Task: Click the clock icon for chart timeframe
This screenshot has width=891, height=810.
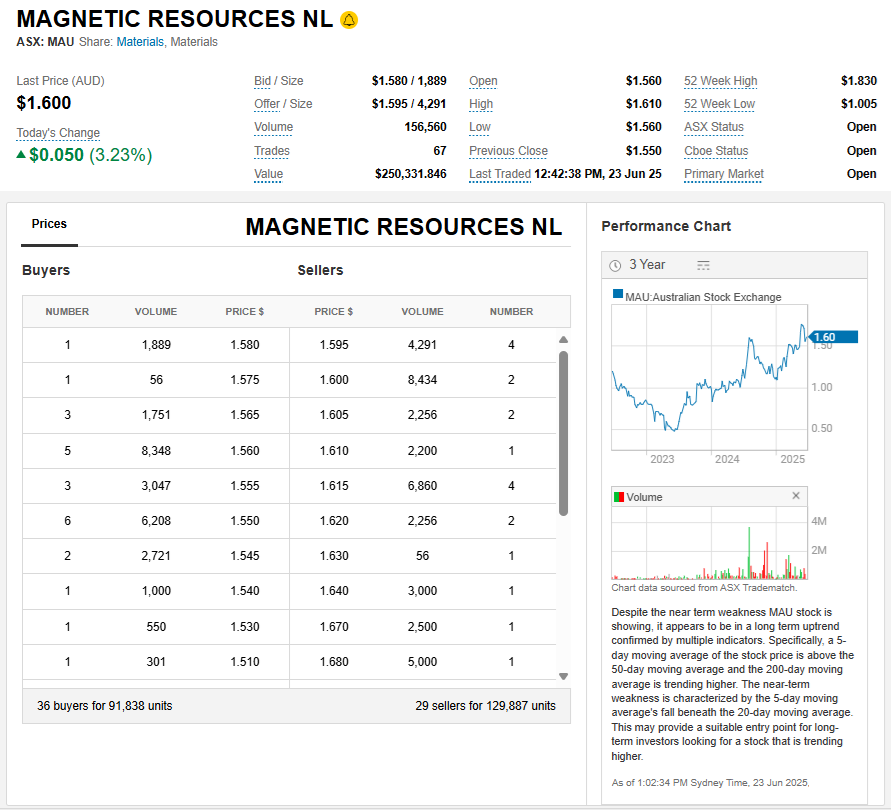Action: [x=615, y=265]
